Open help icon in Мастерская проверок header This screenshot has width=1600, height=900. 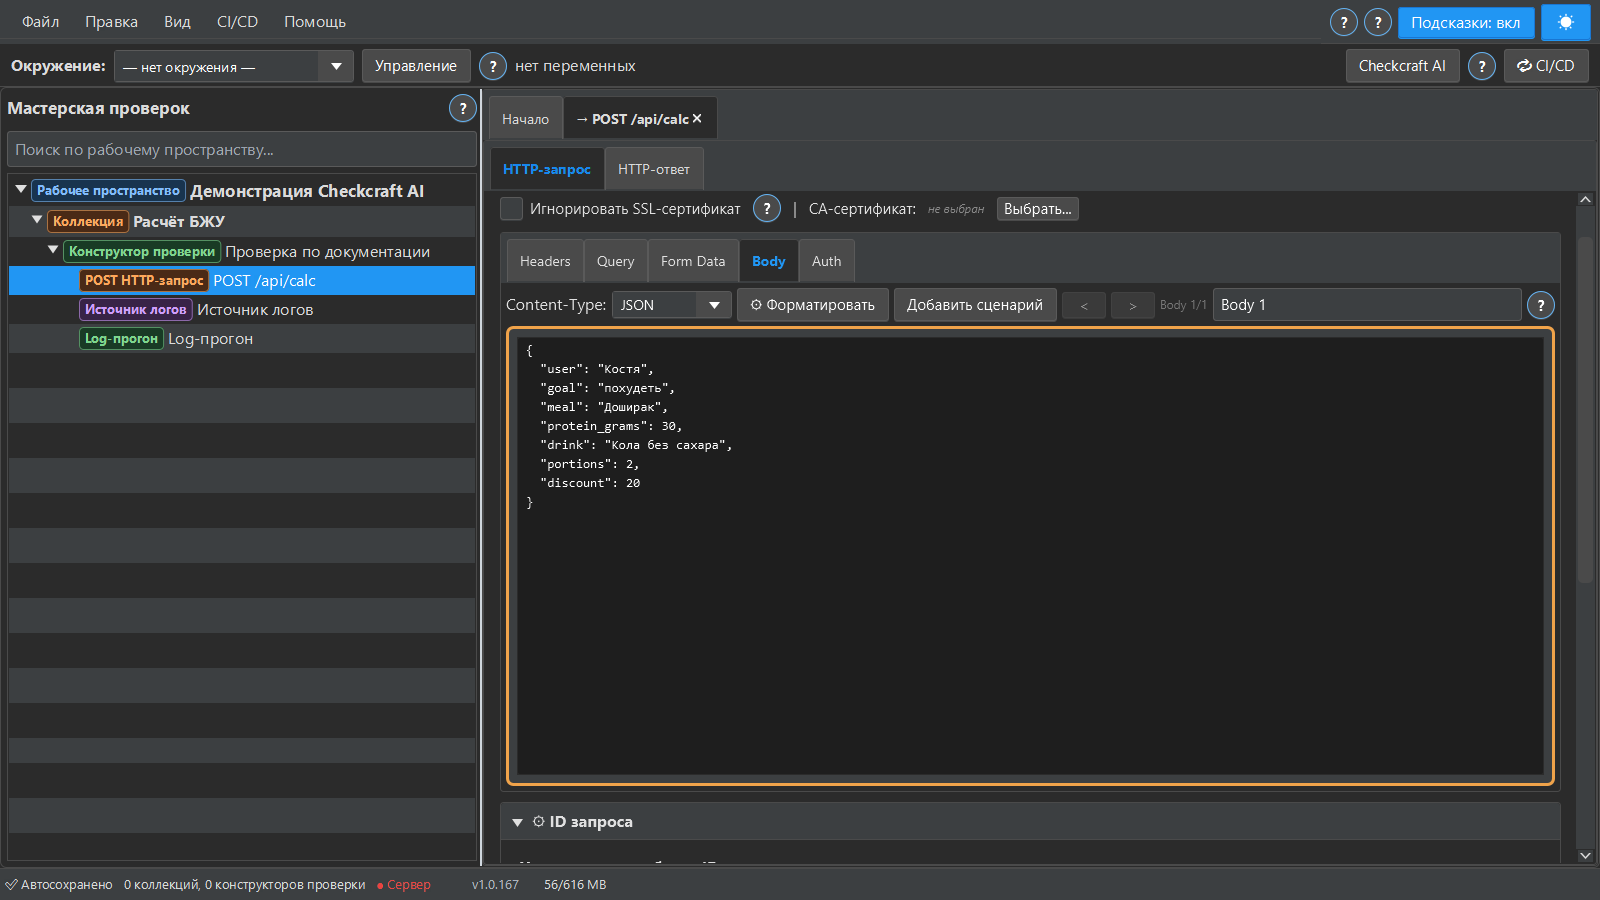coord(462,108)
